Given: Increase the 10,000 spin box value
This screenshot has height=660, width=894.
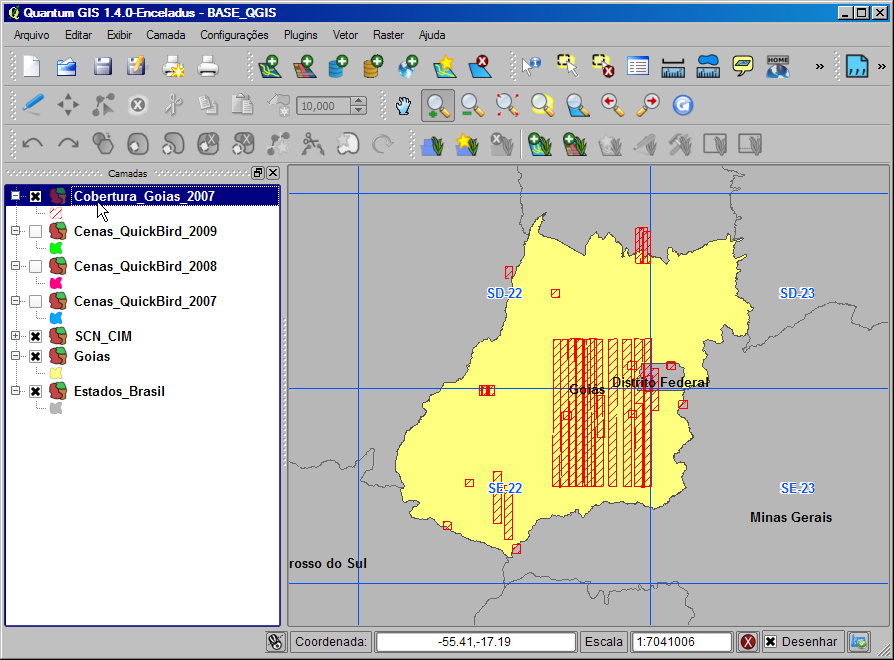Looking at the screenshot, I should 358,101.
